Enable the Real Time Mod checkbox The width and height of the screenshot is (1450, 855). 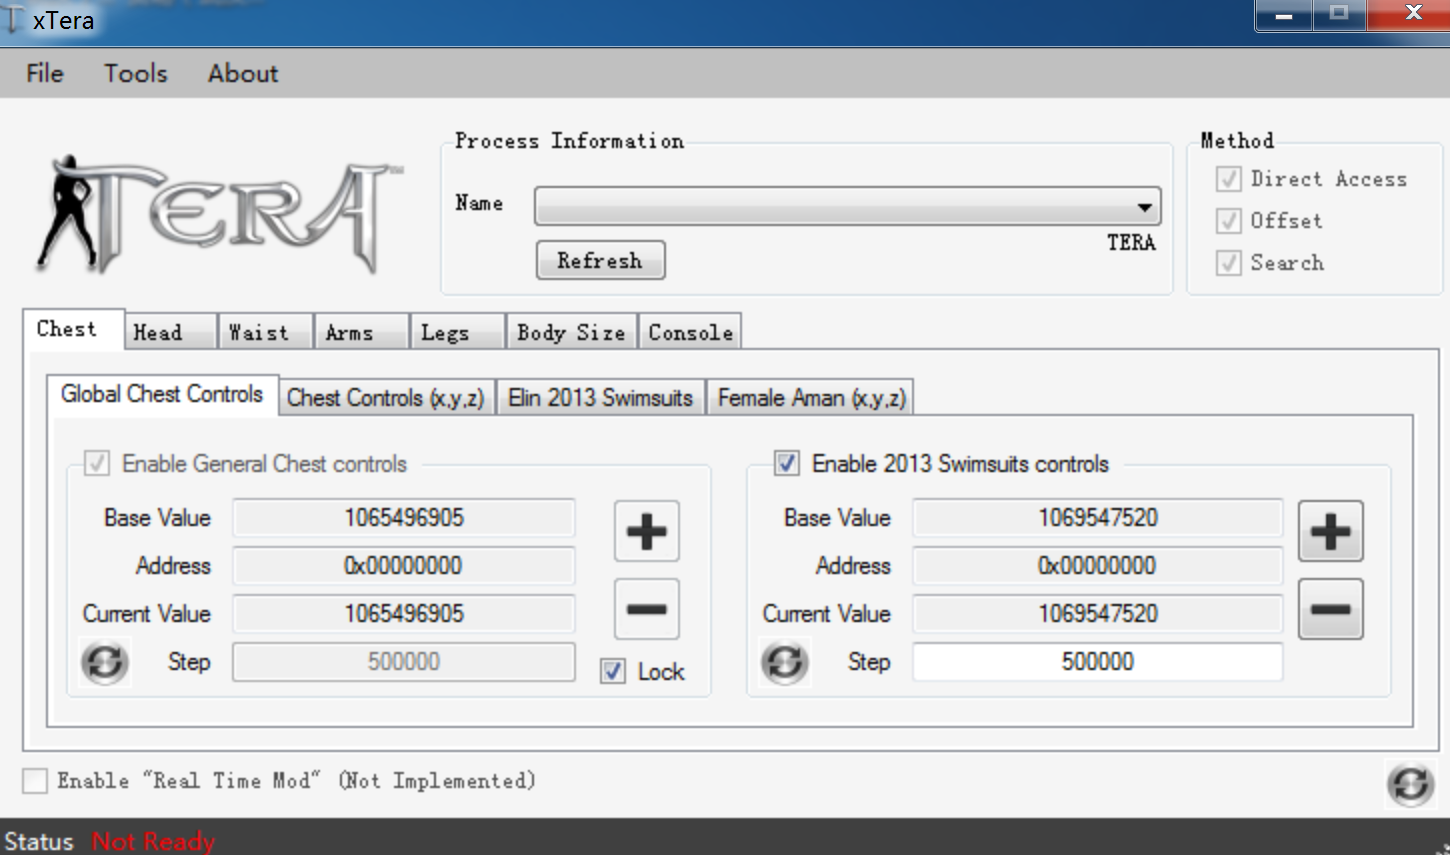tap(35, 781)
